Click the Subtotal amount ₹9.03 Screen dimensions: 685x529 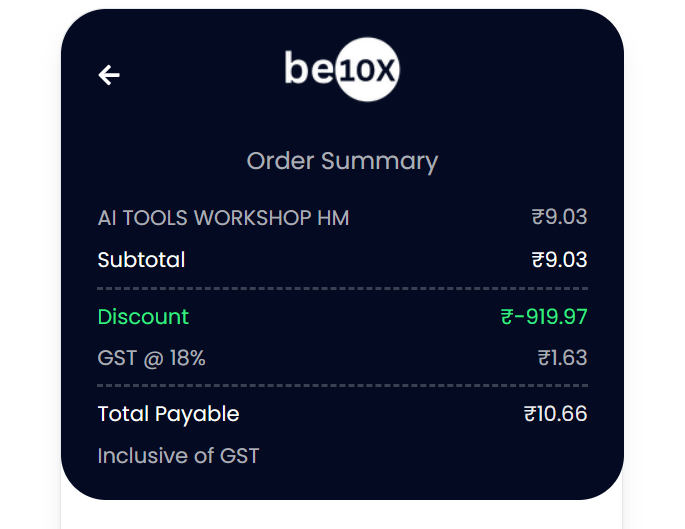[x=559, y=259]
